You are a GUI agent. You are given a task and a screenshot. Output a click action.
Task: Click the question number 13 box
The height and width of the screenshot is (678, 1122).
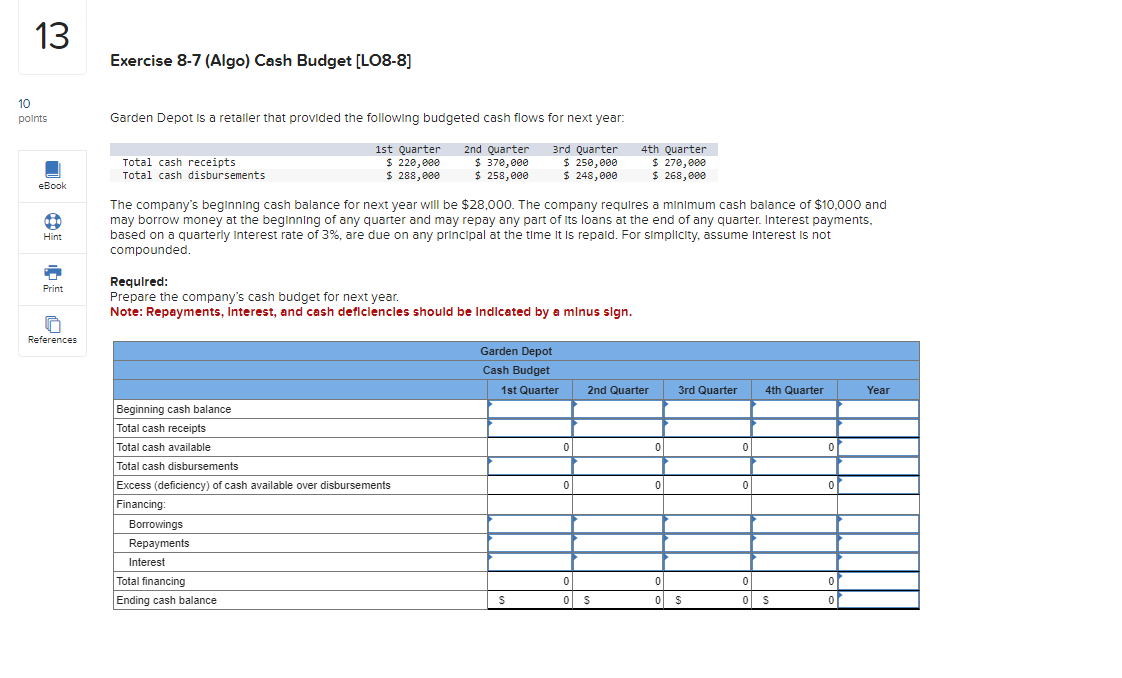click(51, 38)
